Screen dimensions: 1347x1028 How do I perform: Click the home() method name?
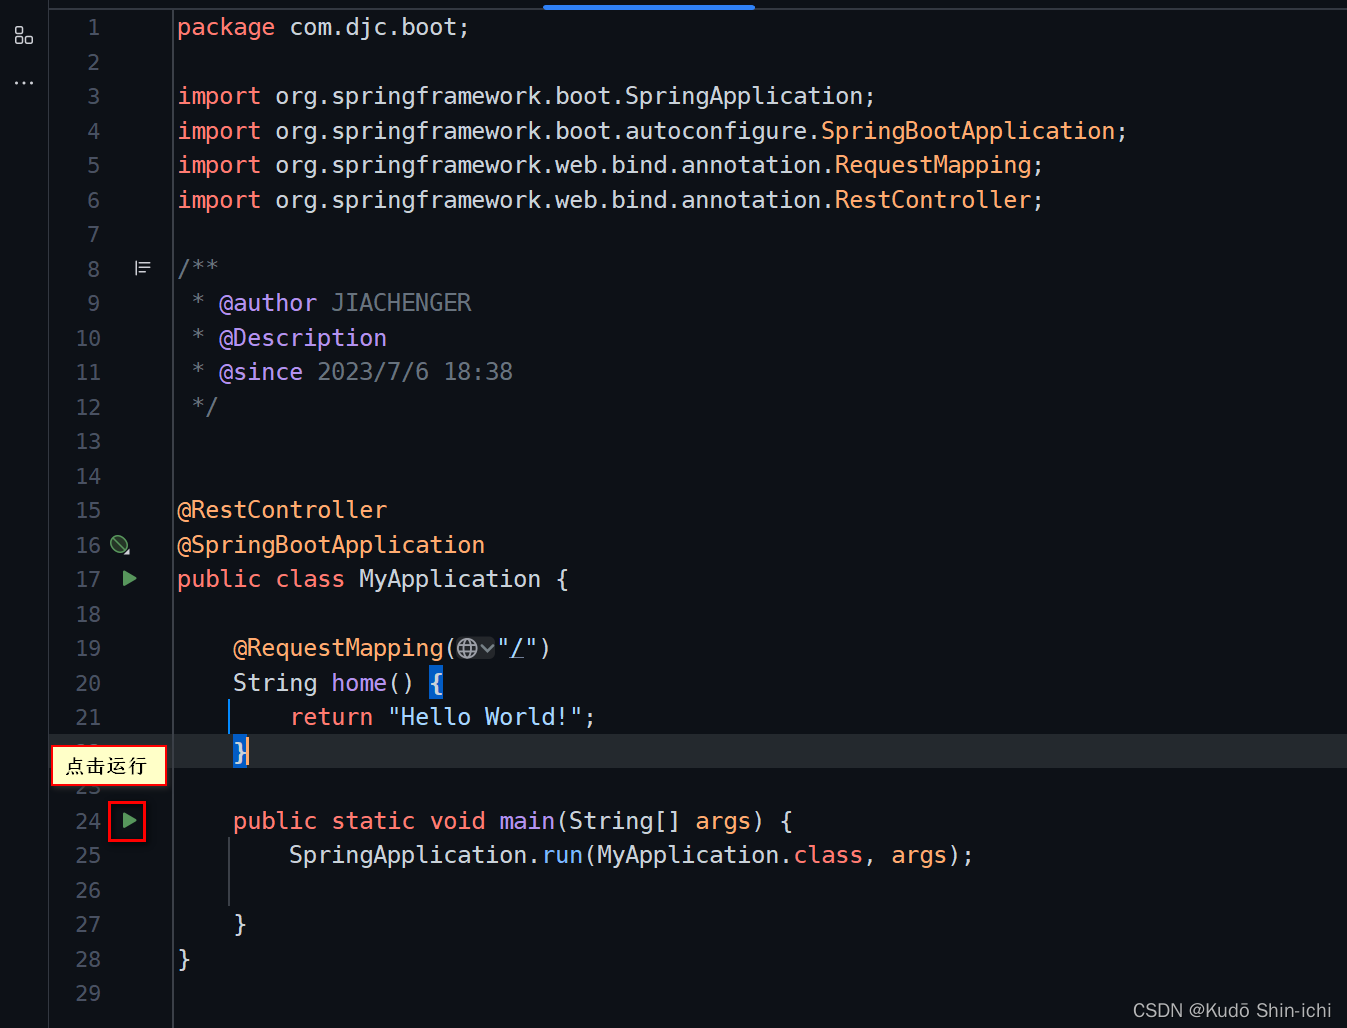point(359,683)
